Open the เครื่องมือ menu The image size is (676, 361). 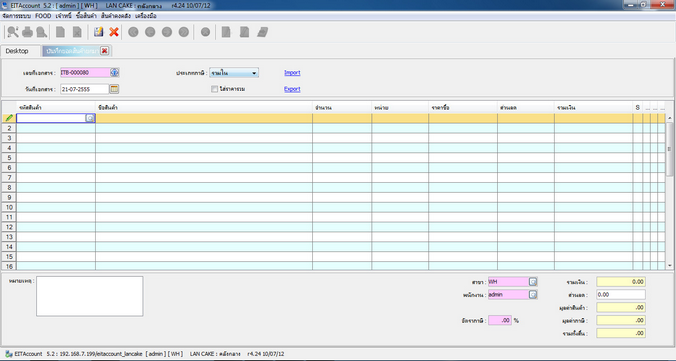146,16
